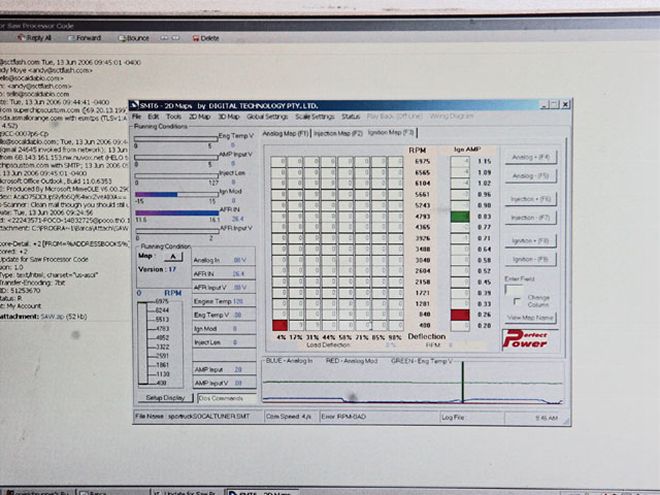Click the Reply All button in mail window
The width and height of the screenshot is (660, 495).
coord(35,38)
